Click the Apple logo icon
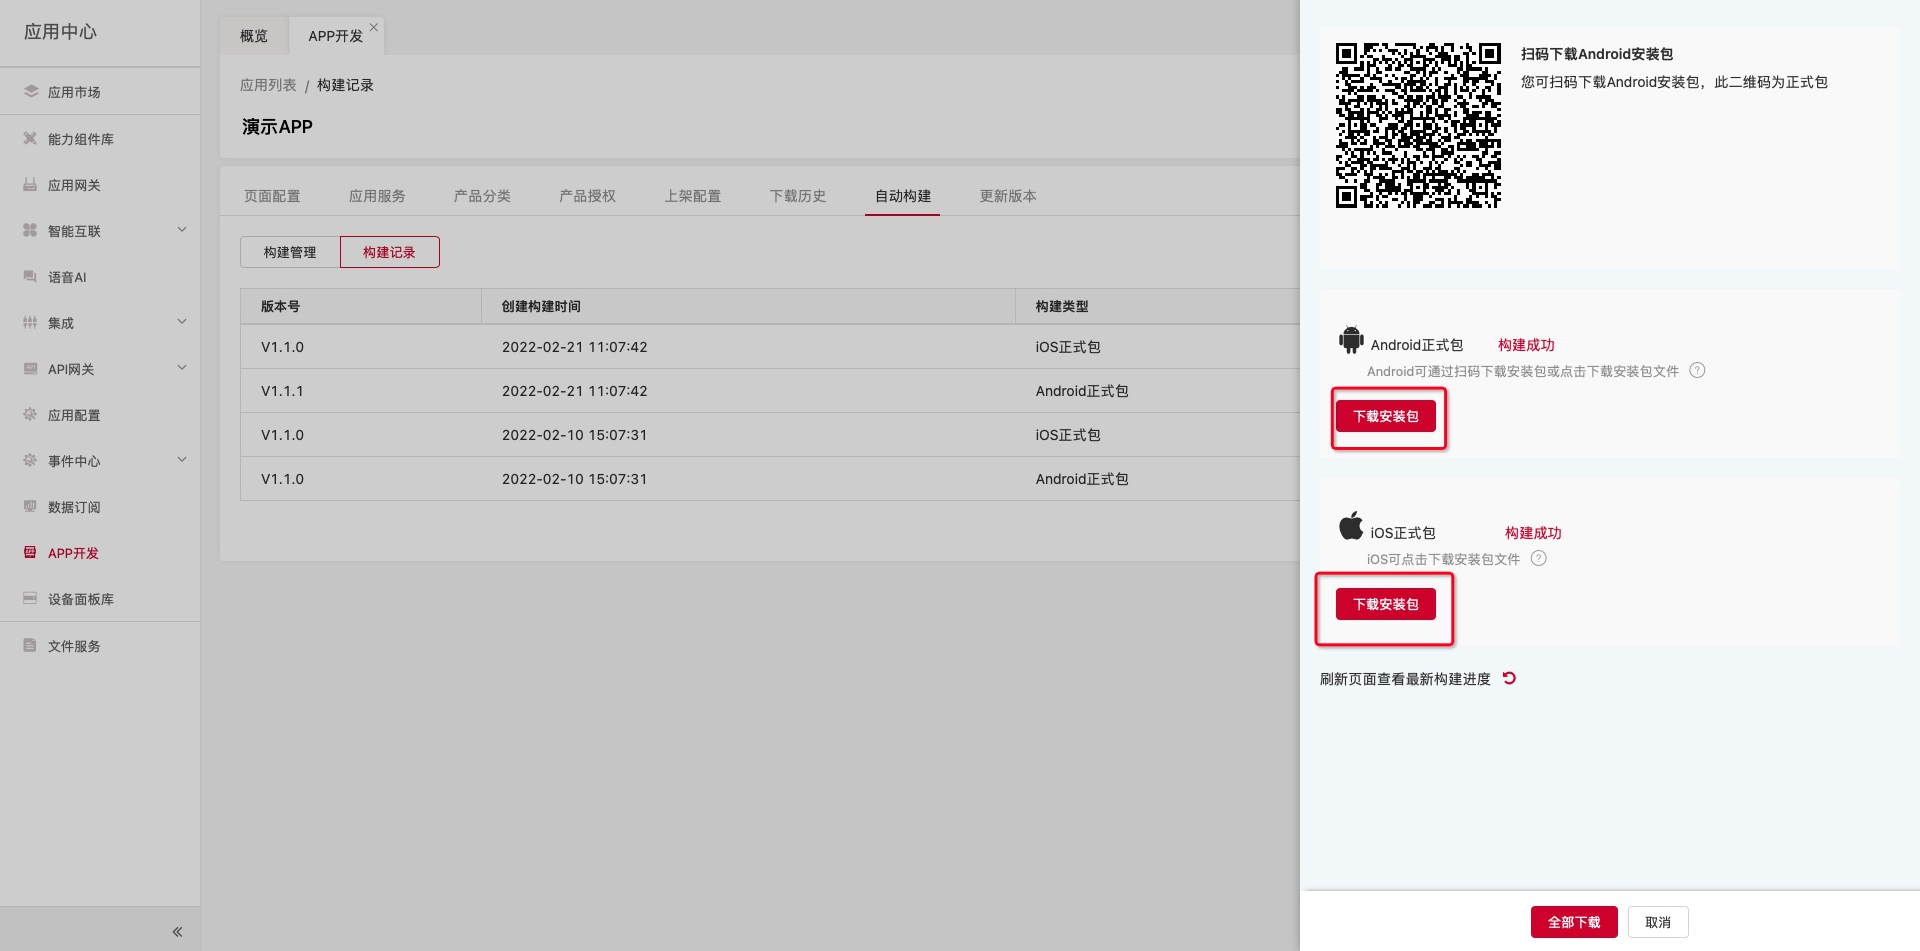 tap(1351, 526)
